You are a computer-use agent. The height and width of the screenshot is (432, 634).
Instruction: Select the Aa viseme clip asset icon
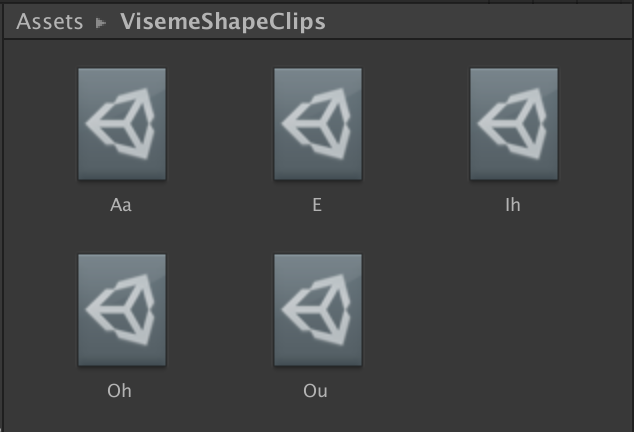tap(122, 124)
